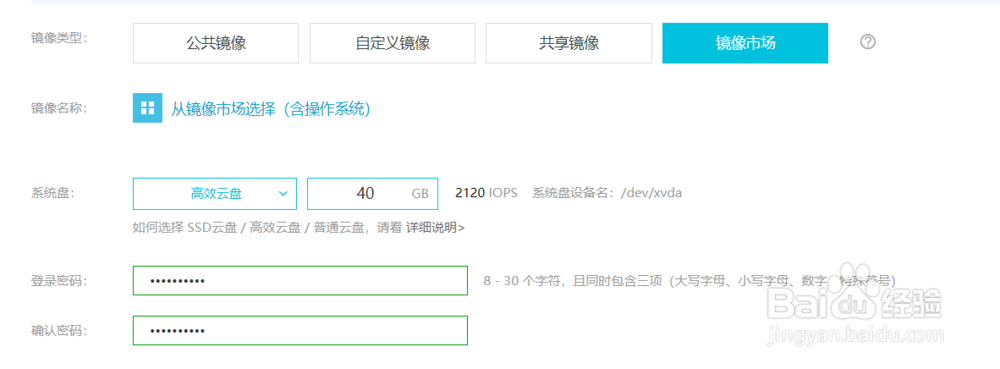Click the 2120 IOPS text

(486, 192)
